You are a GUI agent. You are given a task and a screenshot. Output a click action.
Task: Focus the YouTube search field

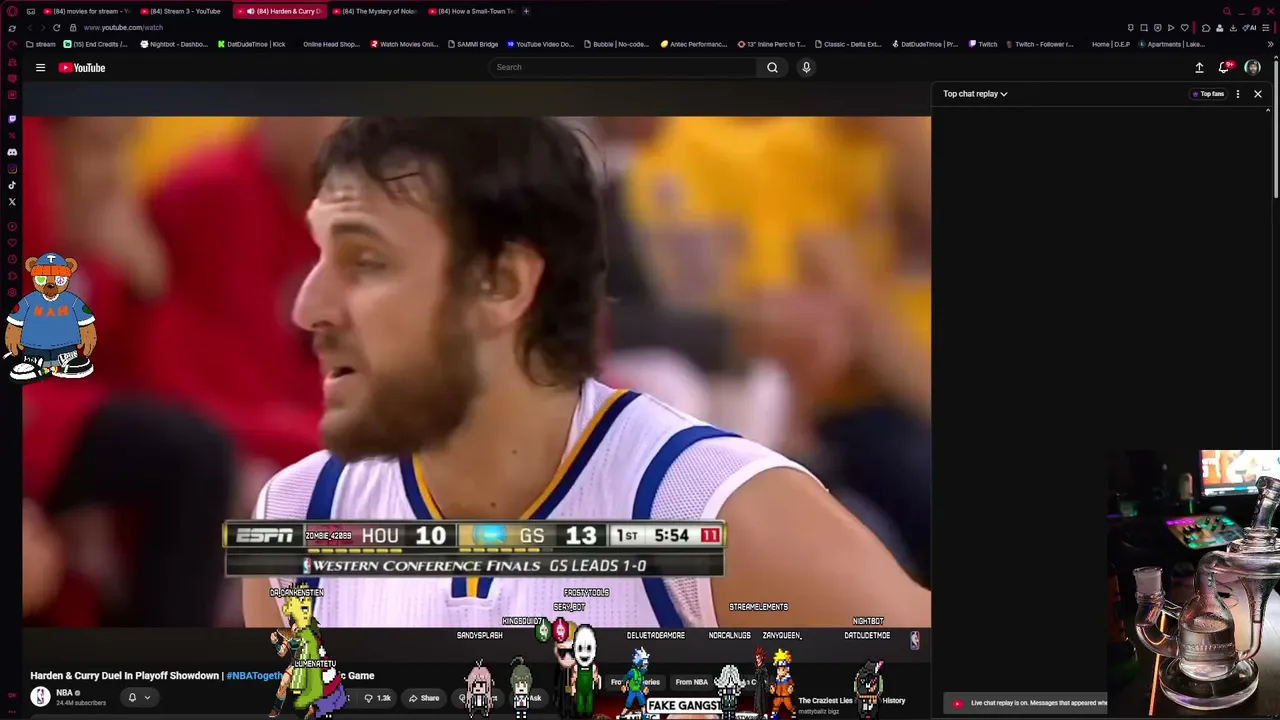point(623,67)
